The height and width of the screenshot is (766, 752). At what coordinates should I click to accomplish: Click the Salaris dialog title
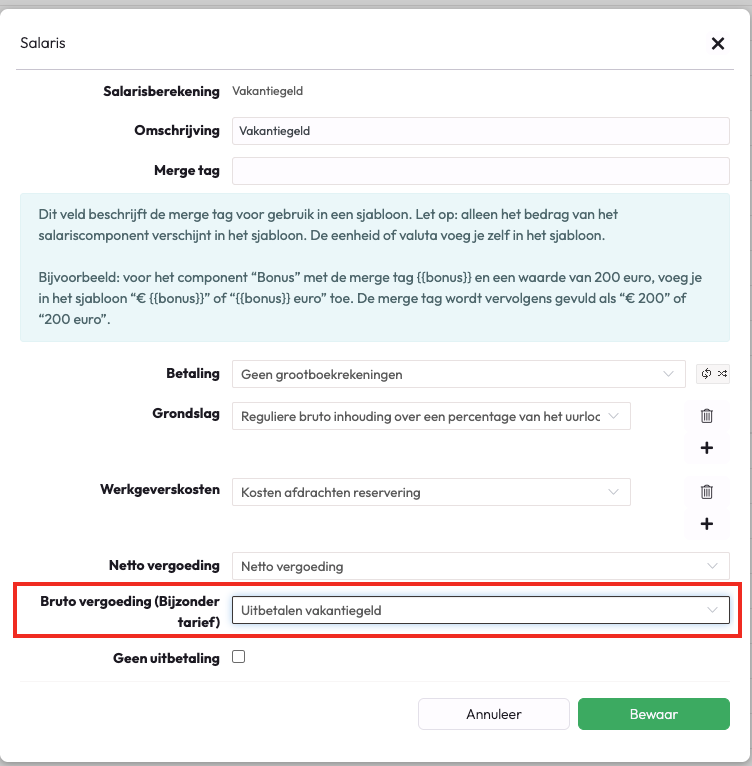tap(43, 44)
